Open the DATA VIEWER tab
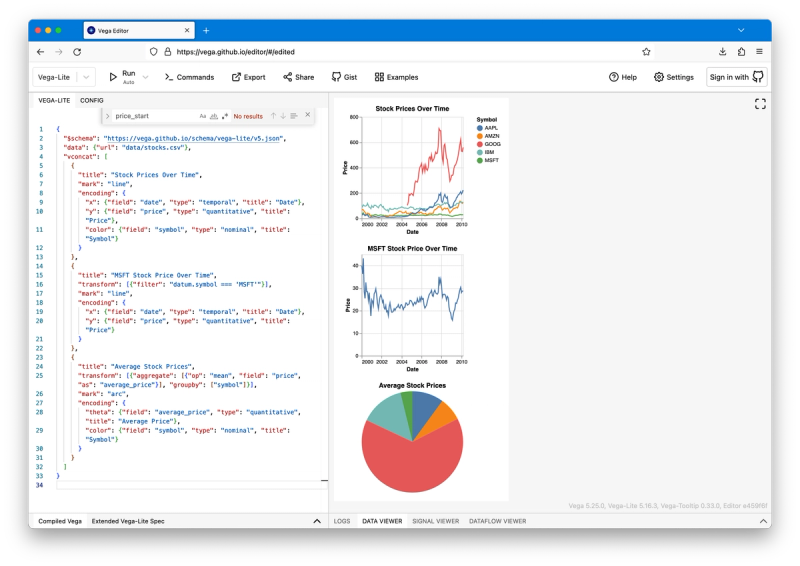This screenshot has height=566, width=800. (x=382, y=521)
